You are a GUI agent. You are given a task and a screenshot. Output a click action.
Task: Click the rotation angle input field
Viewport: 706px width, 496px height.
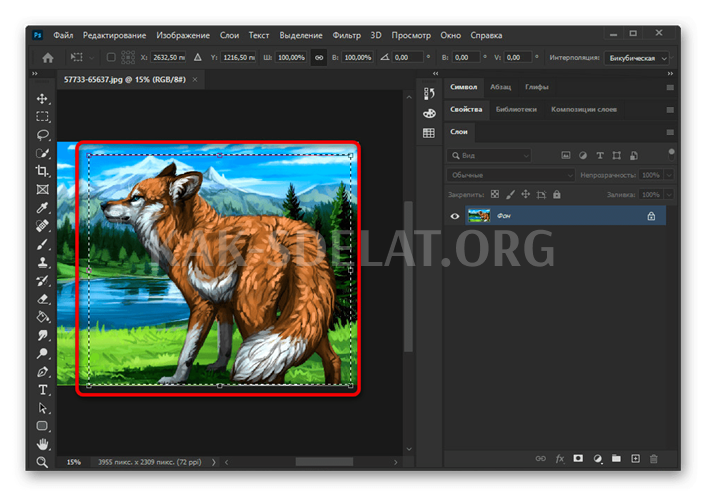point(407,58)
